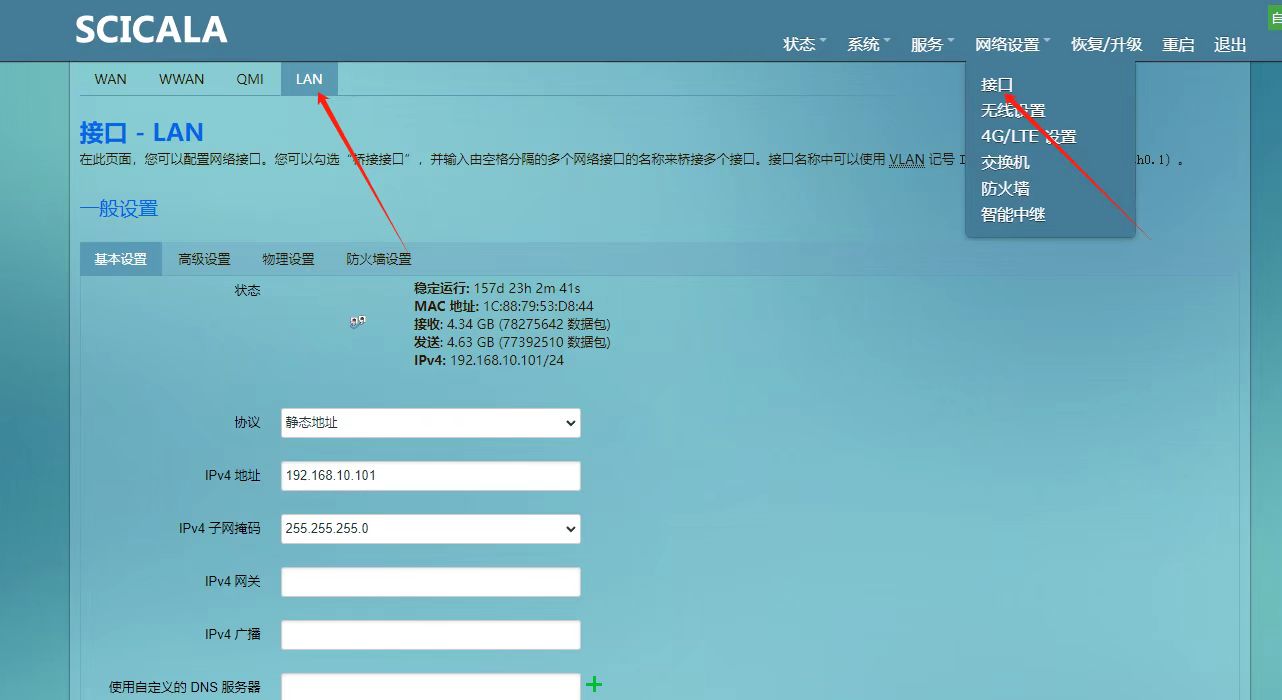The height and width of the screenshot is (700, 1282).
Task: Click 退出 to log out
Action: point(1230,45)
